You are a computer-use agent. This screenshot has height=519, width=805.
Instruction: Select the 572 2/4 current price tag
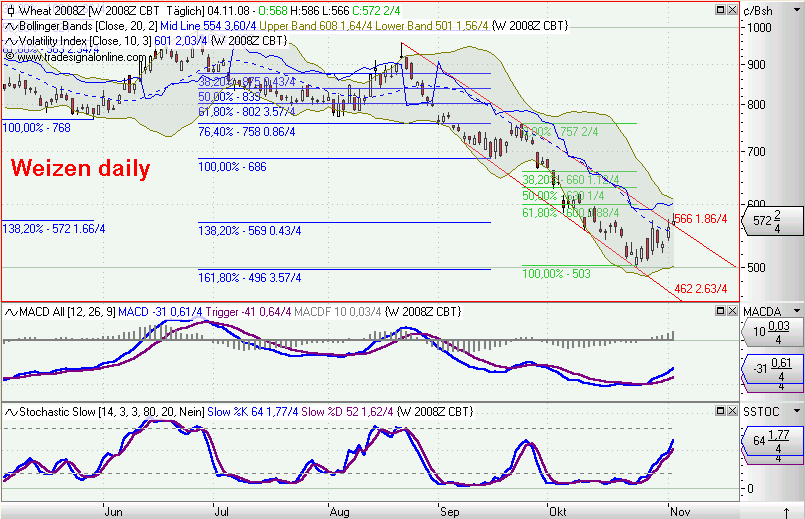(x=773, y=221)
